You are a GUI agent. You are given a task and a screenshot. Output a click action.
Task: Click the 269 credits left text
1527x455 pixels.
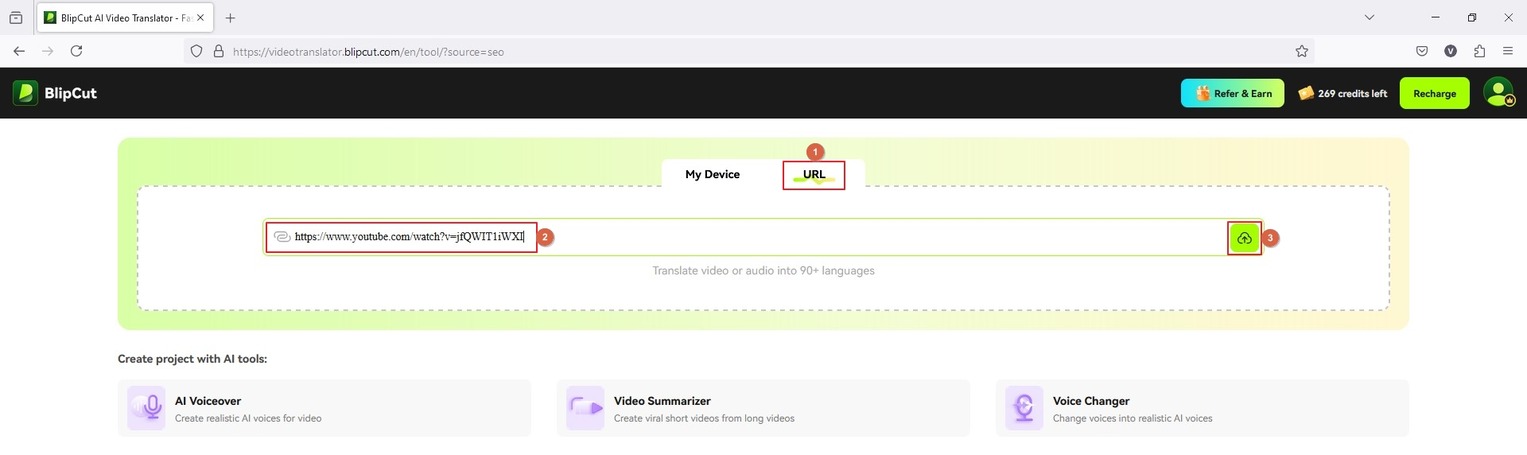1352,94
